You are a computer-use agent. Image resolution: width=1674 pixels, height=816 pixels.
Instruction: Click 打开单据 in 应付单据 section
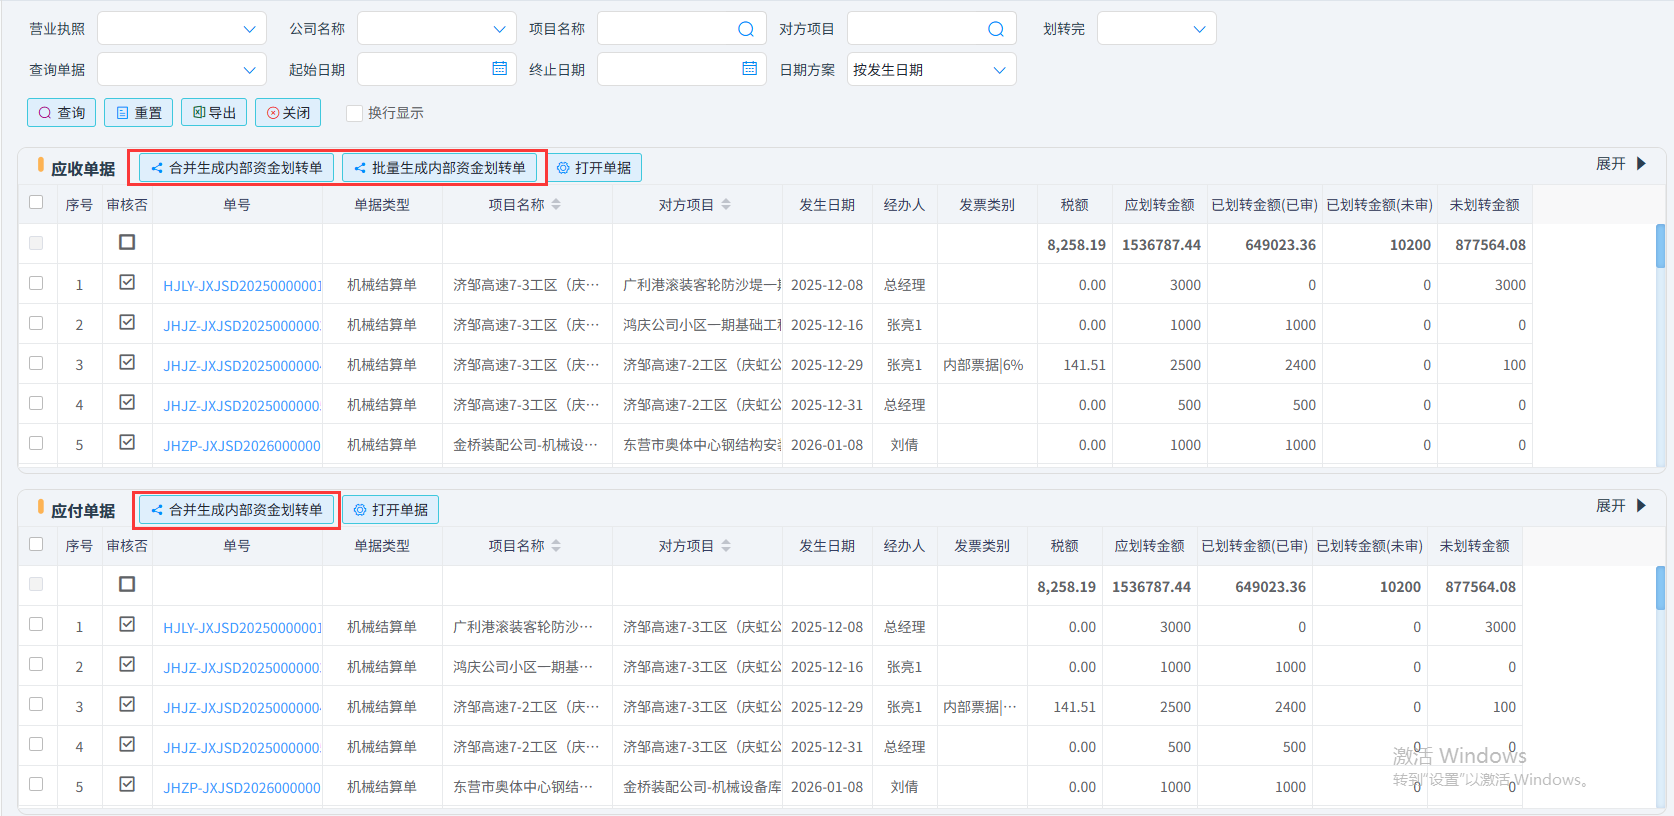(x=391, y=510)
